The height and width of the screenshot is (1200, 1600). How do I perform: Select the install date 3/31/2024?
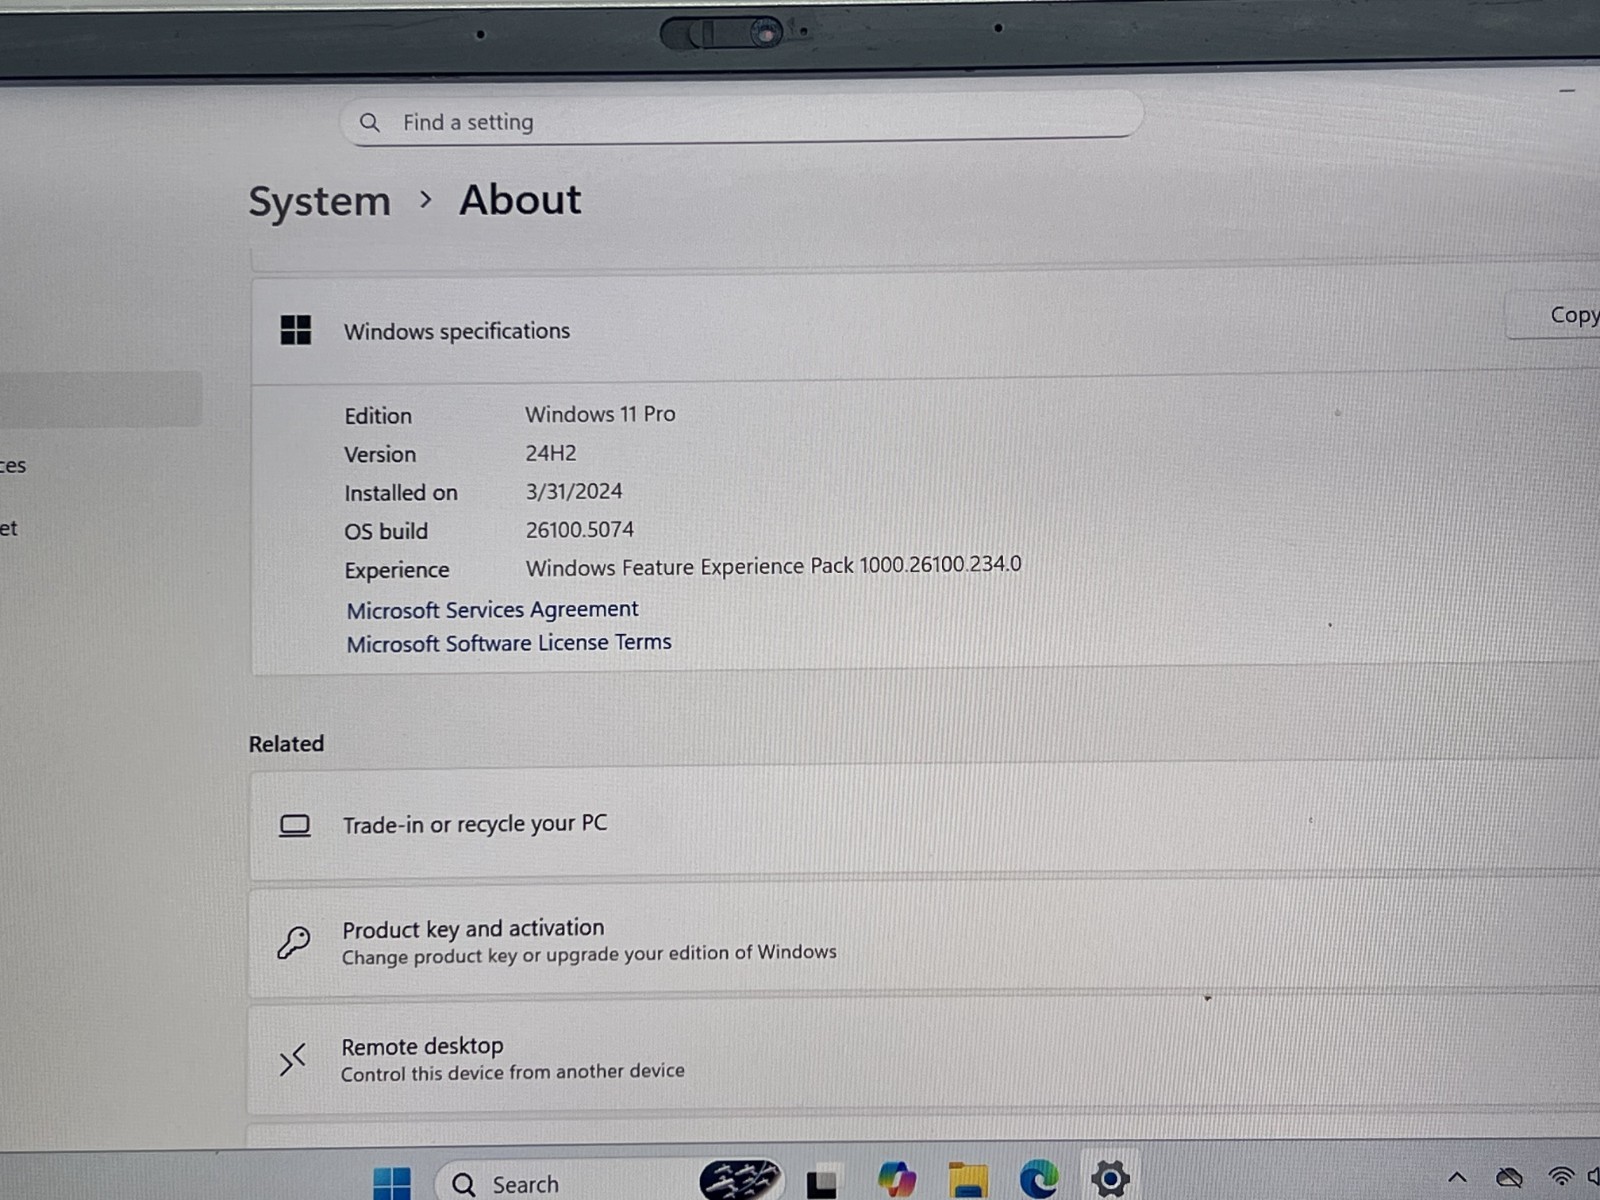(574, 491)
